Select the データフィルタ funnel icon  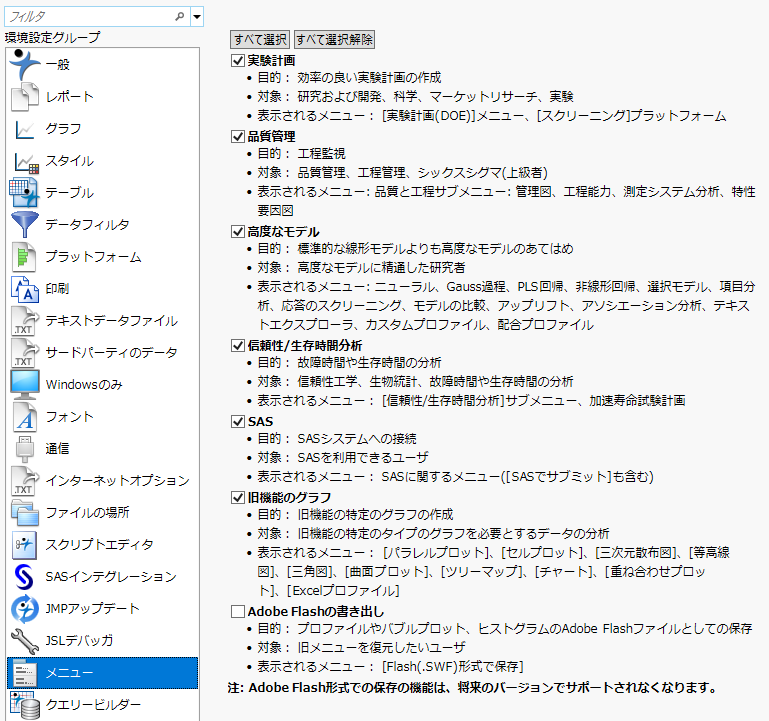click(24, 224)
